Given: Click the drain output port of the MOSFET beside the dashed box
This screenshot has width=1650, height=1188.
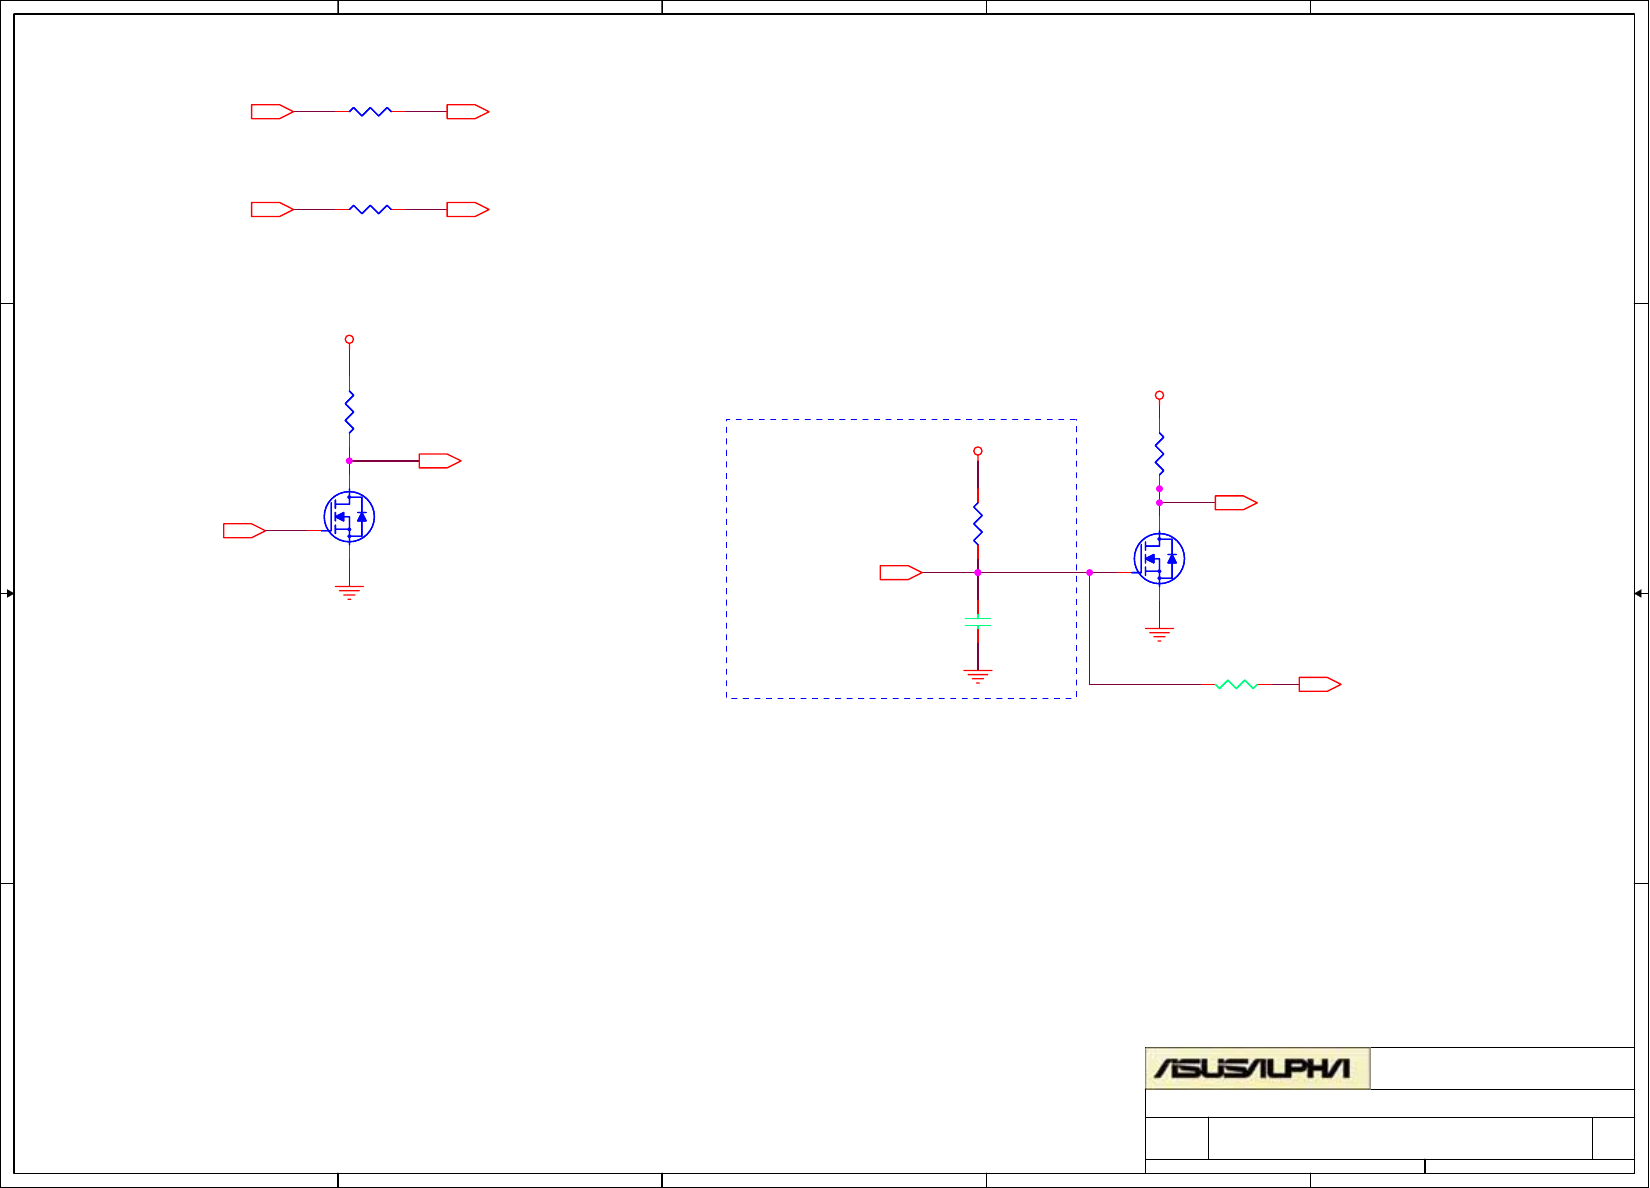Looking at the screenshot, I should tap(1236, 503).
